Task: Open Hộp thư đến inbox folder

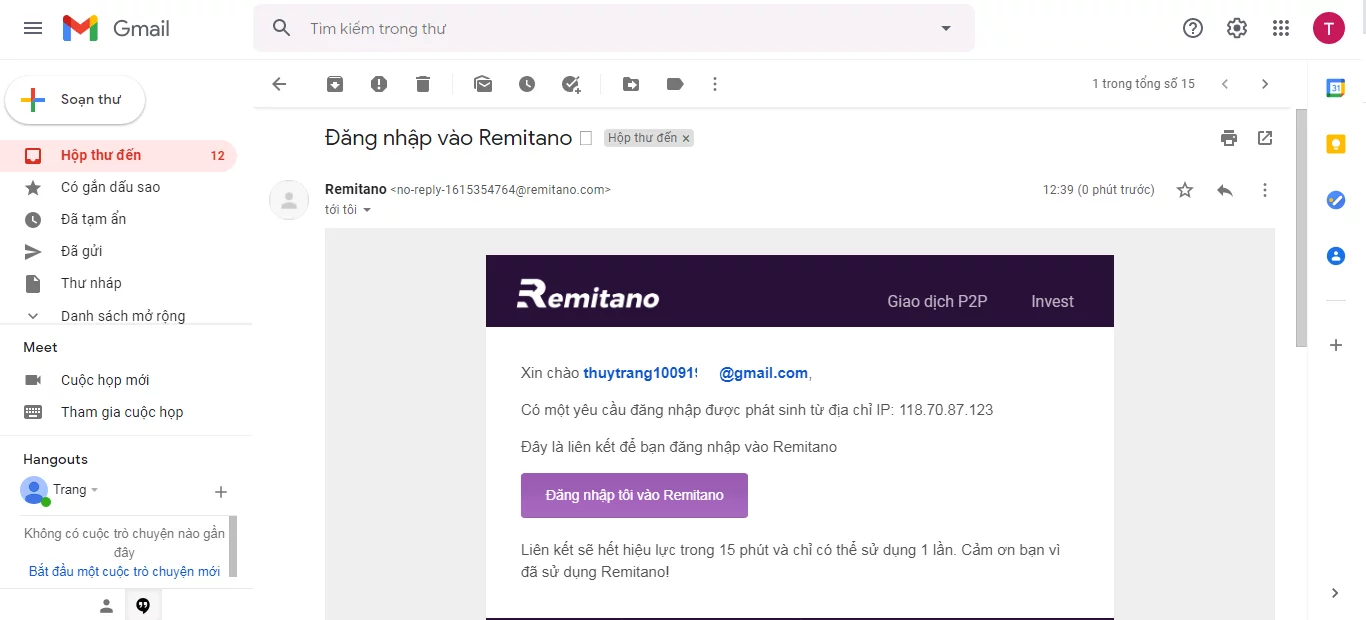Action: (118, 155)
